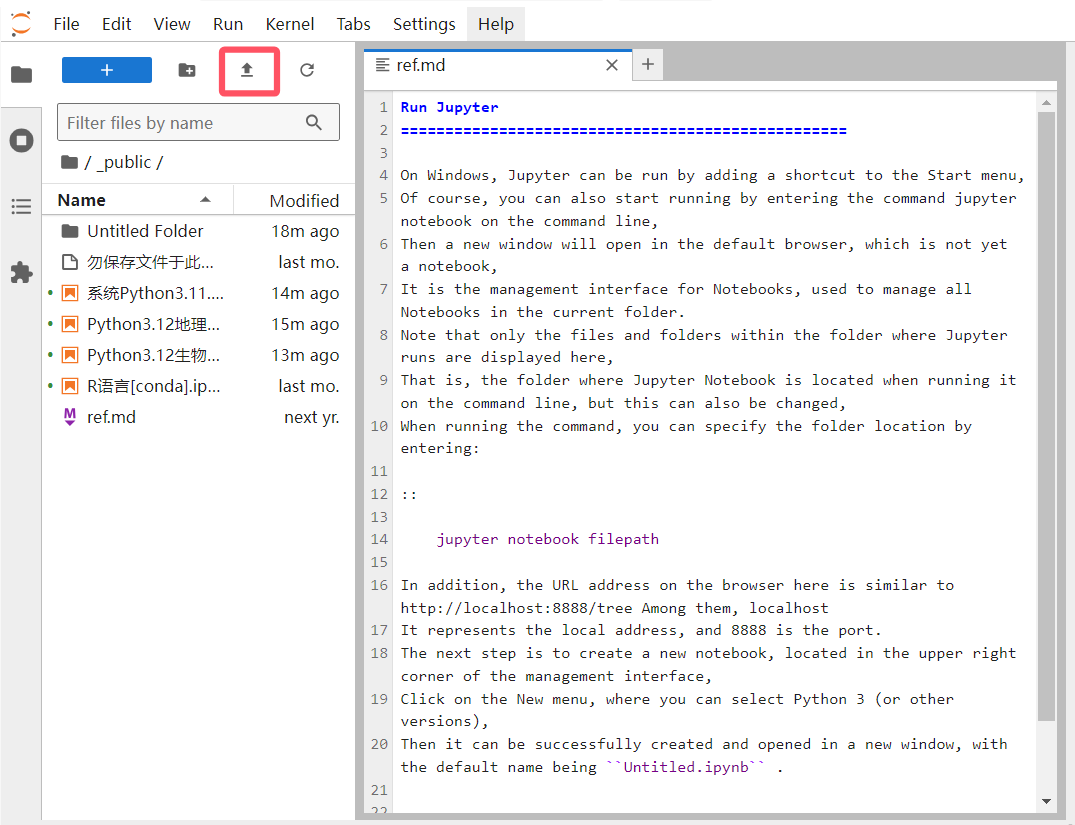The height and width of the screenshot is (825, 1075).
Task: Select the R语言[conda] notebook file
Action: (x=198, y=386)
